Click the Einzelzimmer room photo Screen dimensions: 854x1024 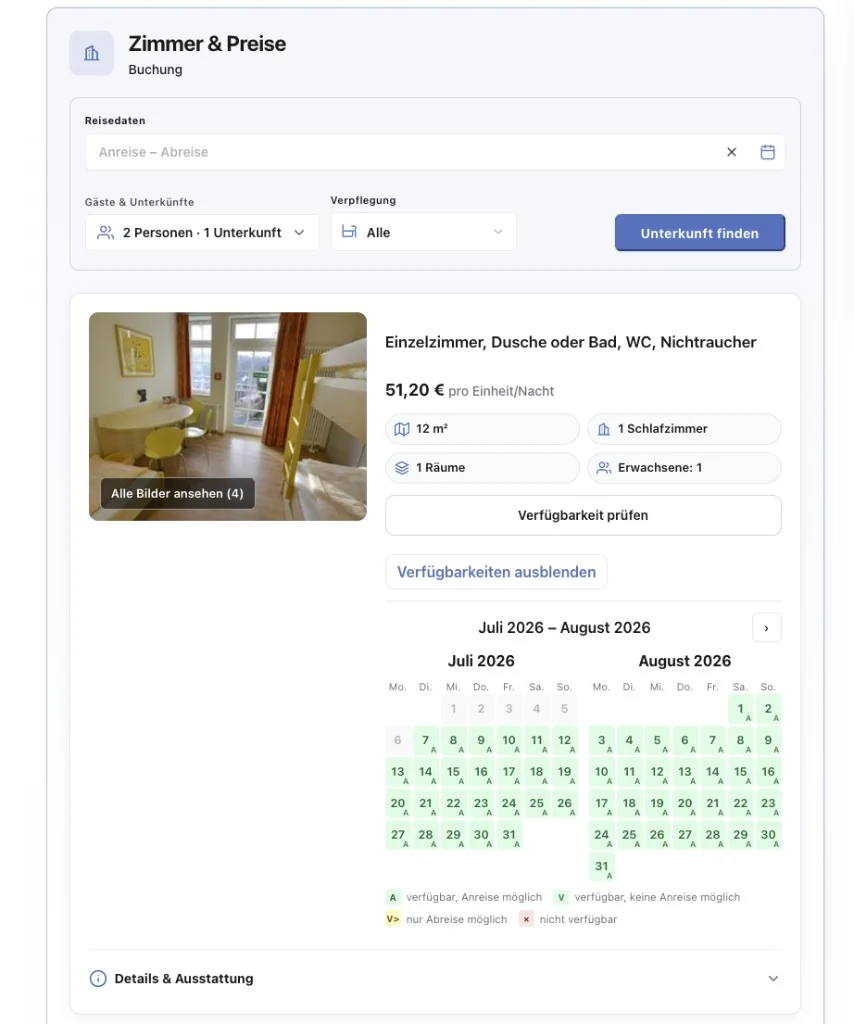(228, 416)
